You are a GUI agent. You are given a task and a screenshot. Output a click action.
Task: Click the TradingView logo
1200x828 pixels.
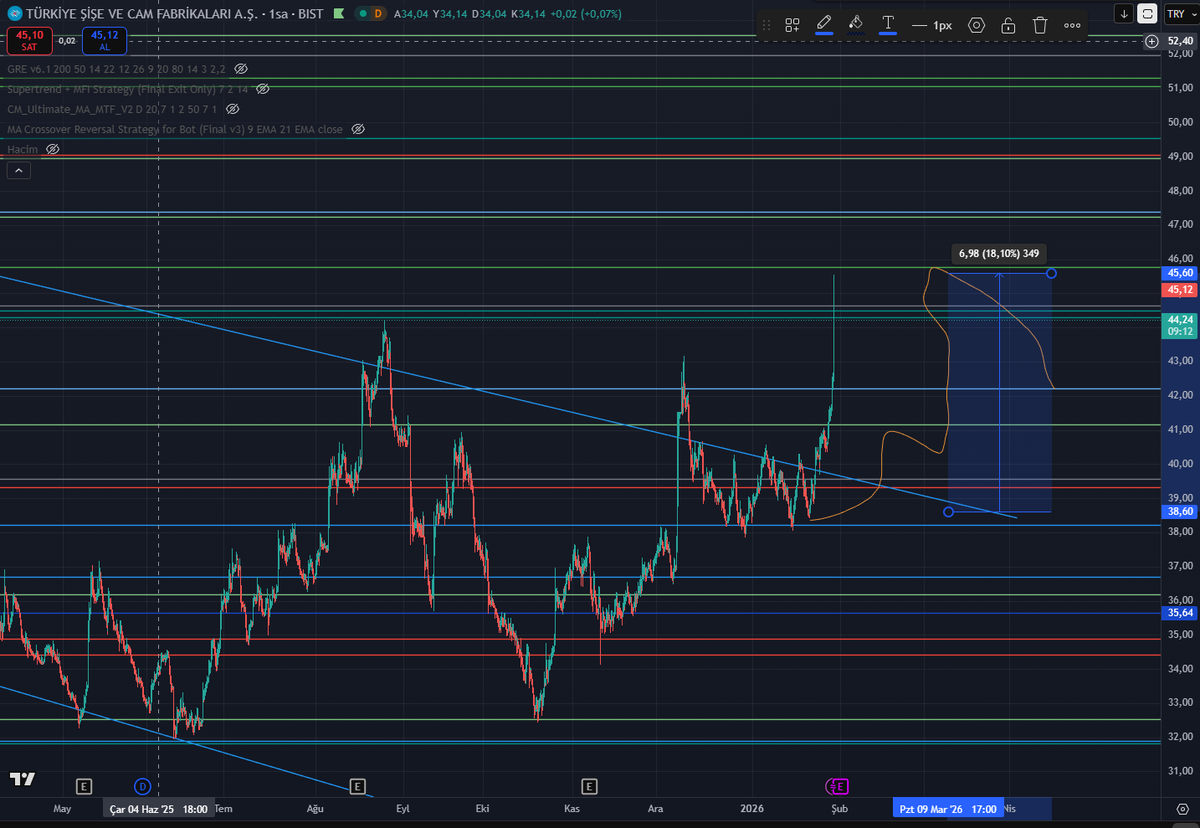23,779
